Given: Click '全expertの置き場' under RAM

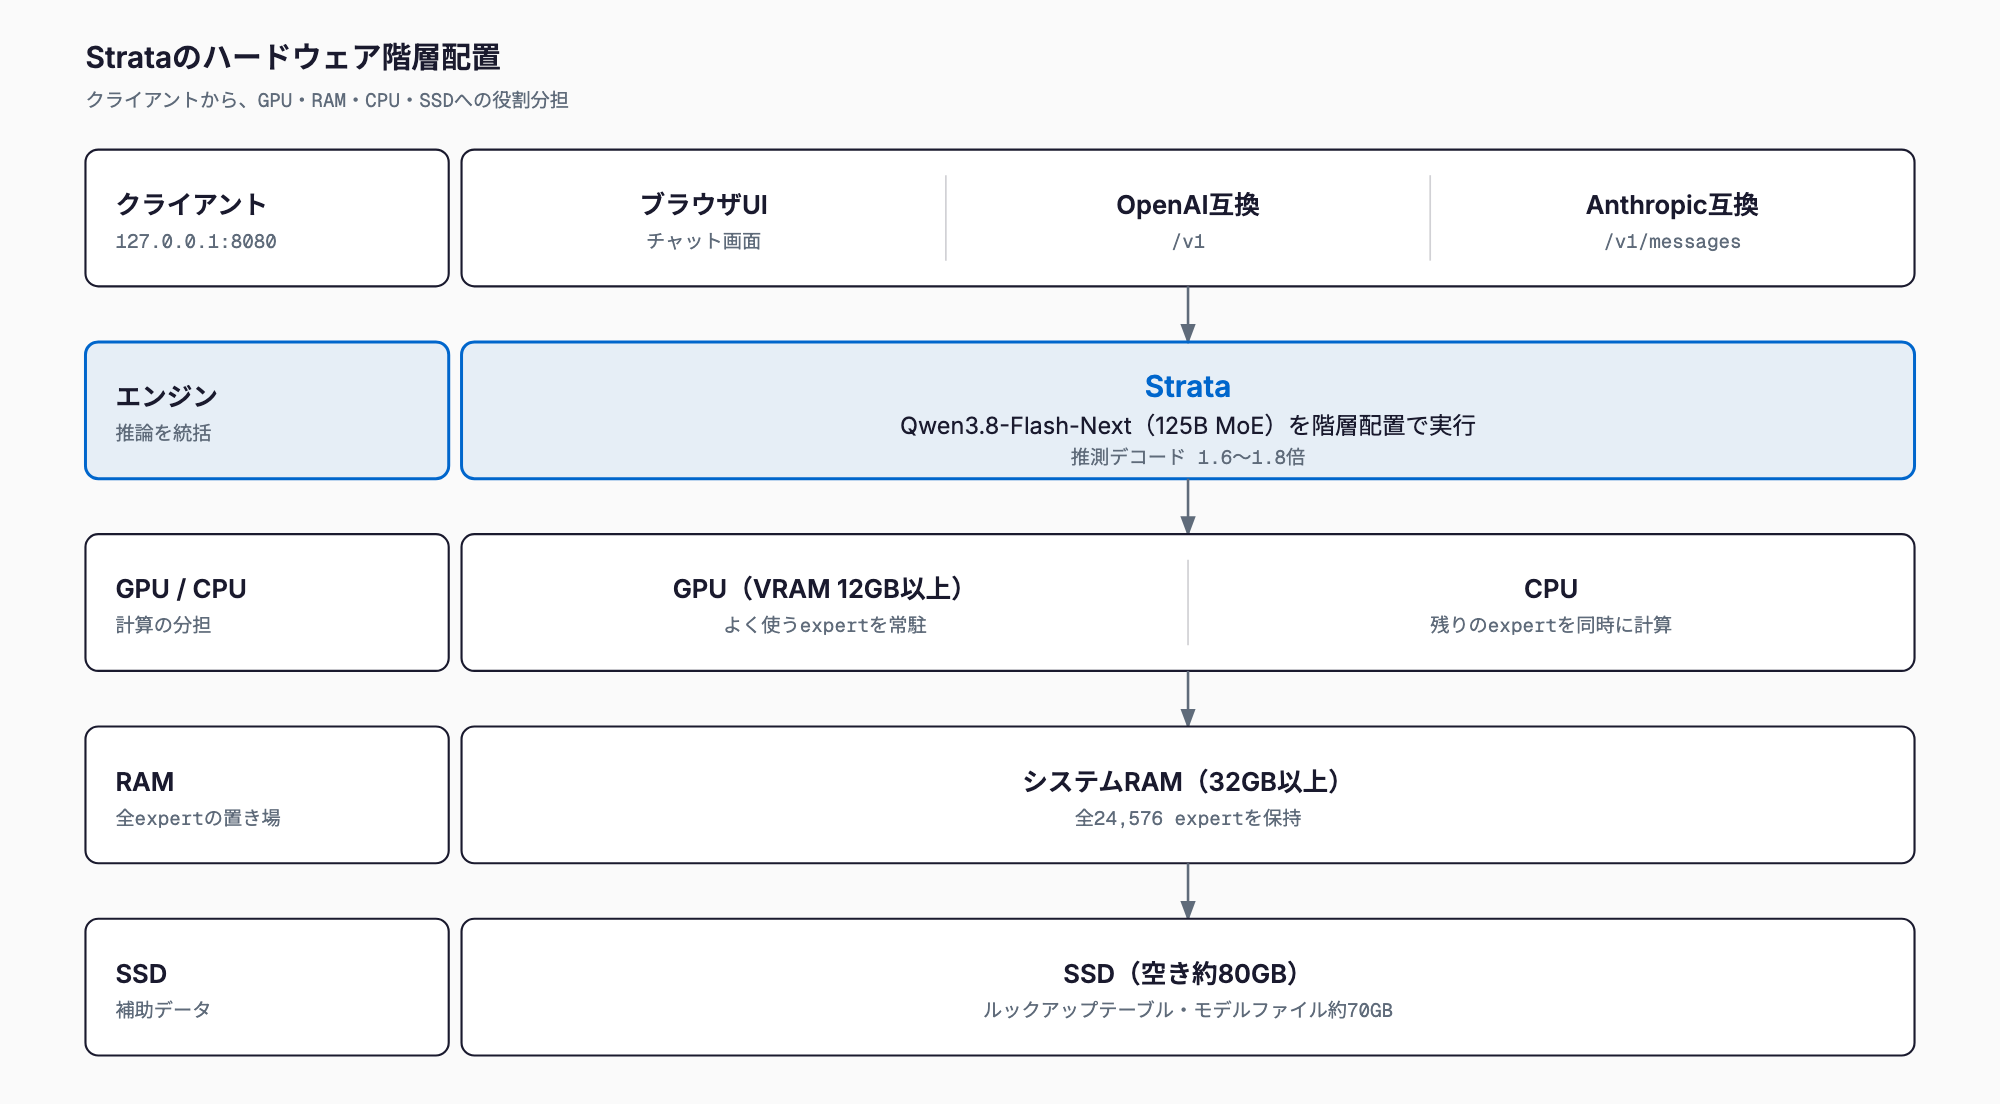Looking at the screenshot, I should 198,818.
